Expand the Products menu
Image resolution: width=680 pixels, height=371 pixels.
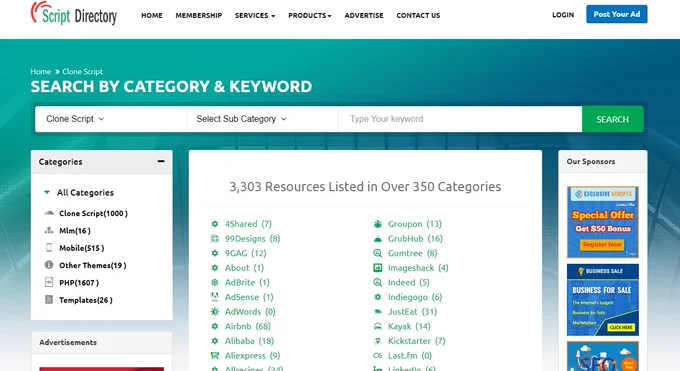pyautogui.click(x=310, y=15)
